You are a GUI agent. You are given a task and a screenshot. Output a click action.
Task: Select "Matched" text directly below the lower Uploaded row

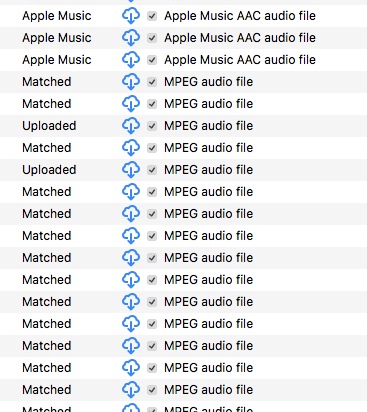(47, 192)
